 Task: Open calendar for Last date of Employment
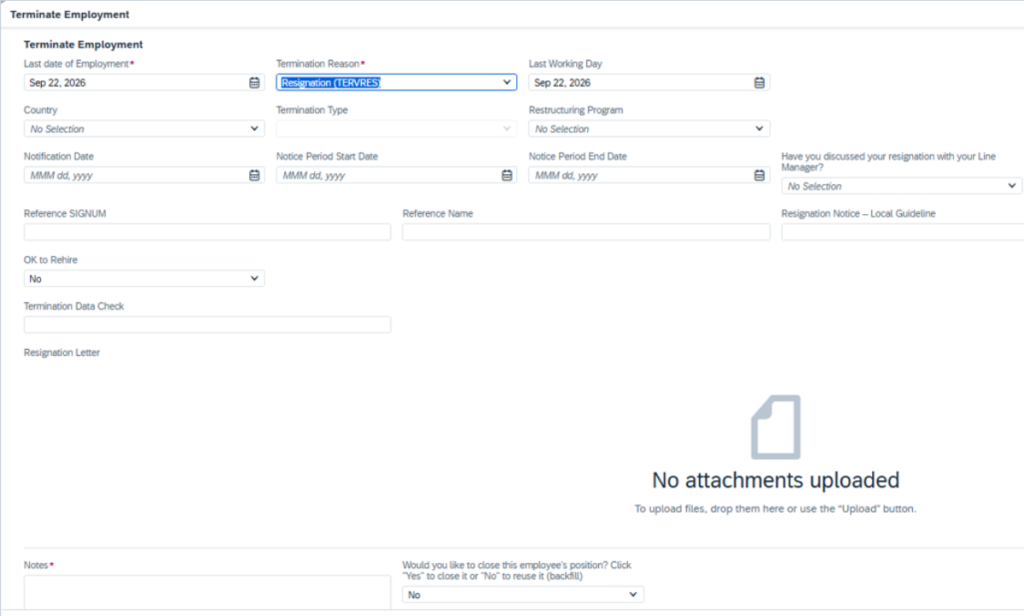pyautogui.click(x=254, y=83)
